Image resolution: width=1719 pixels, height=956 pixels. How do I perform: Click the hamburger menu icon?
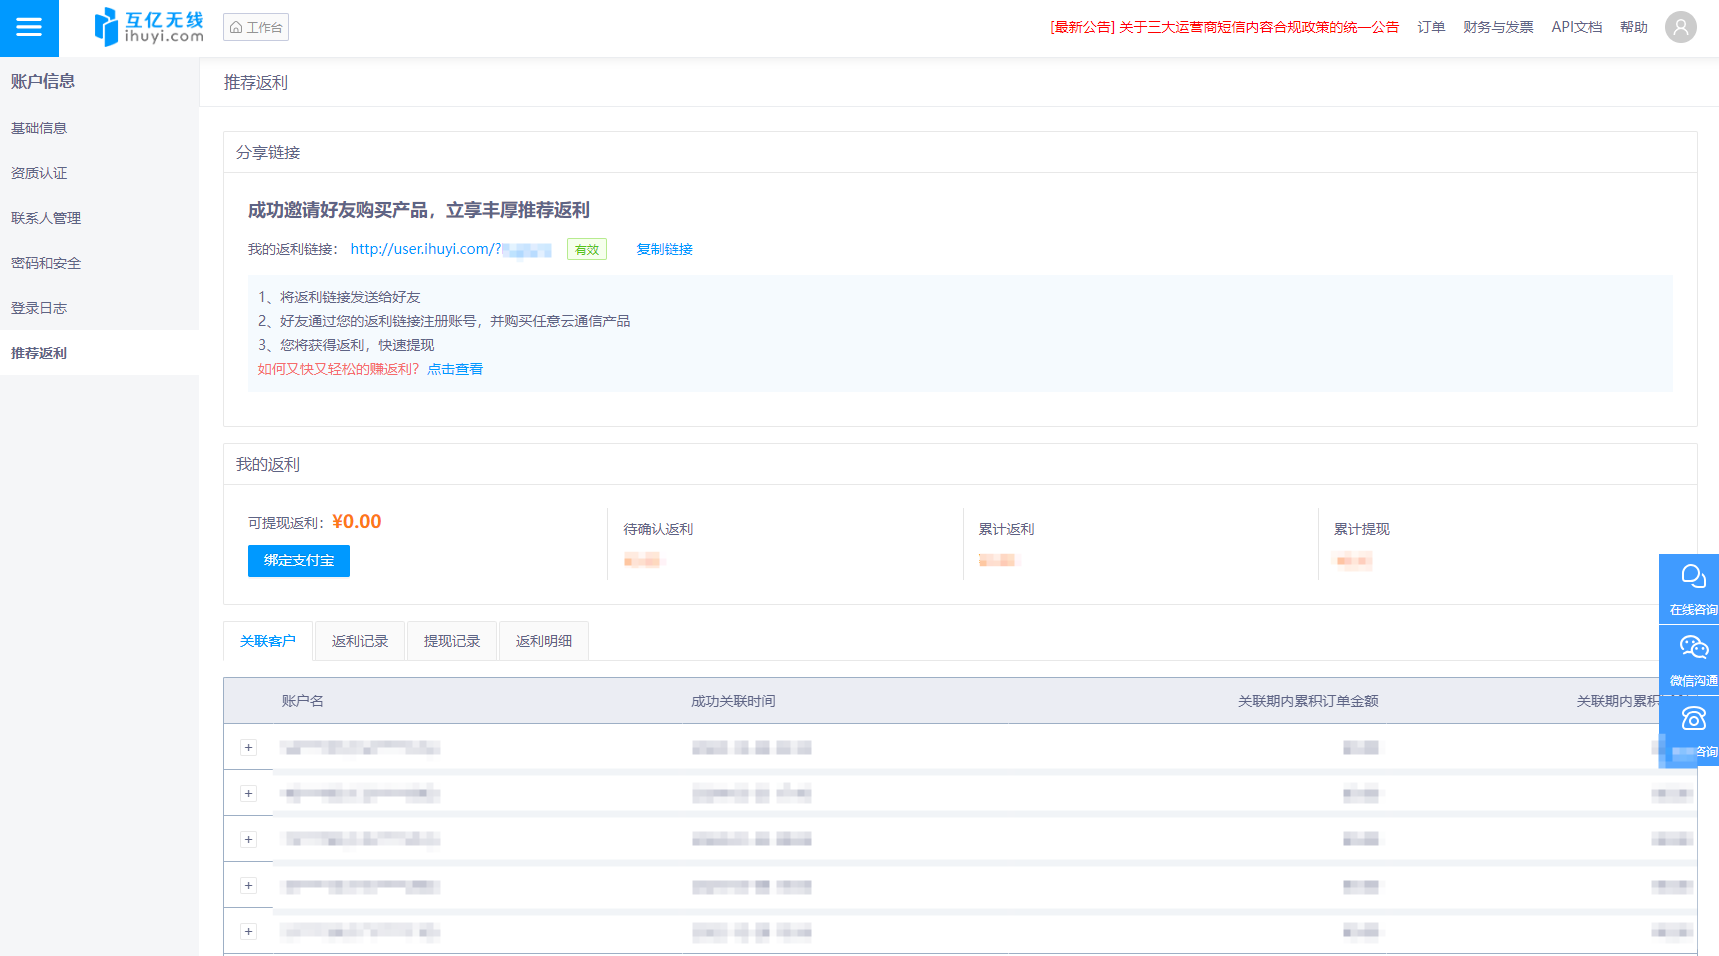click(x=29, y=28)
